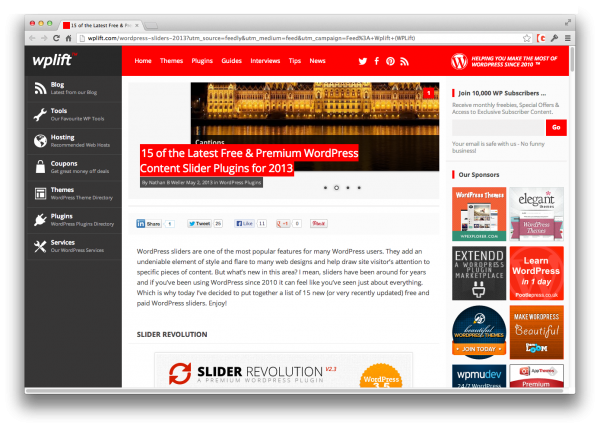
Task: Click the red Go subscribe button
Action: point(556,128)
